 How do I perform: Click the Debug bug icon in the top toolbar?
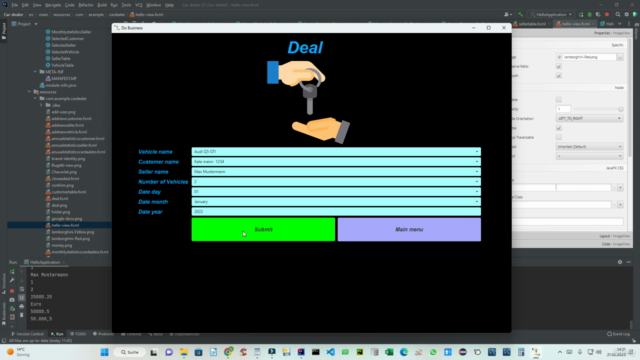click(x=589, y=14)
